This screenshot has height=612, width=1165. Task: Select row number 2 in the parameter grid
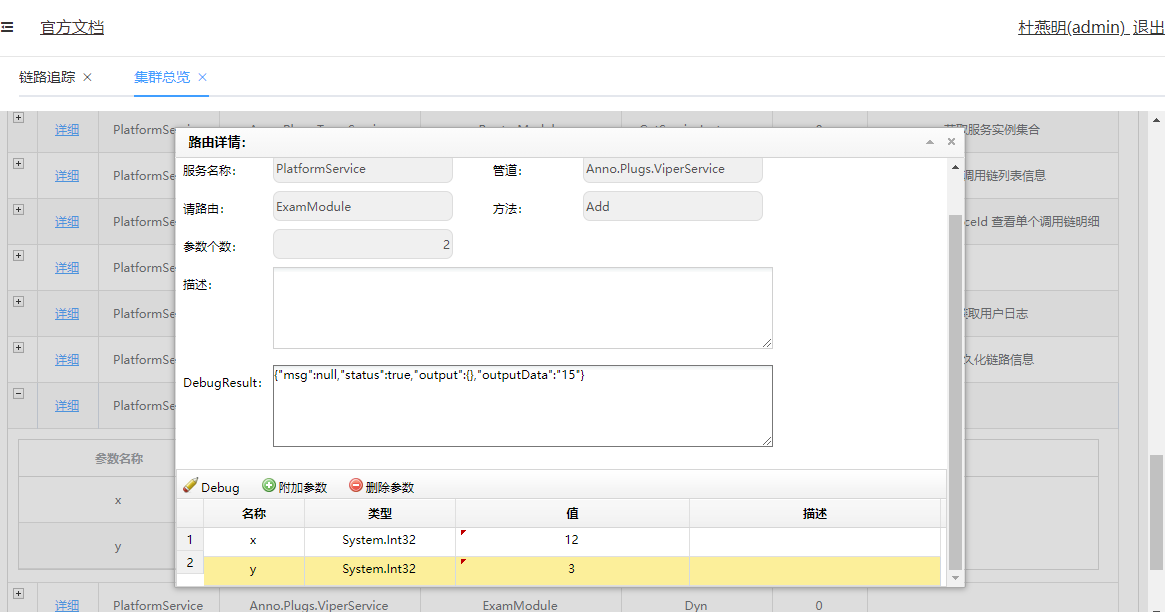189,563
